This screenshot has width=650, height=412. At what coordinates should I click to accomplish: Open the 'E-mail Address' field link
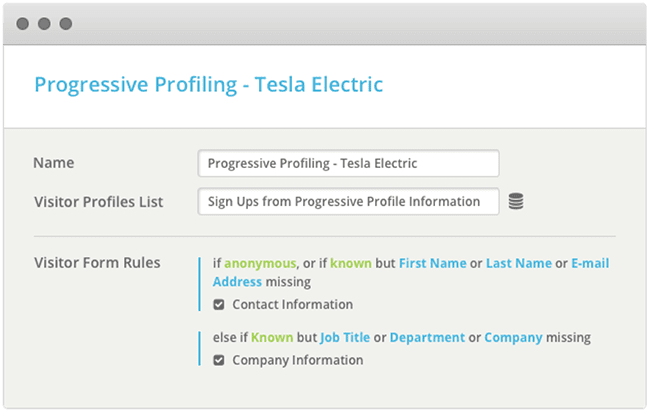[590, 264]
